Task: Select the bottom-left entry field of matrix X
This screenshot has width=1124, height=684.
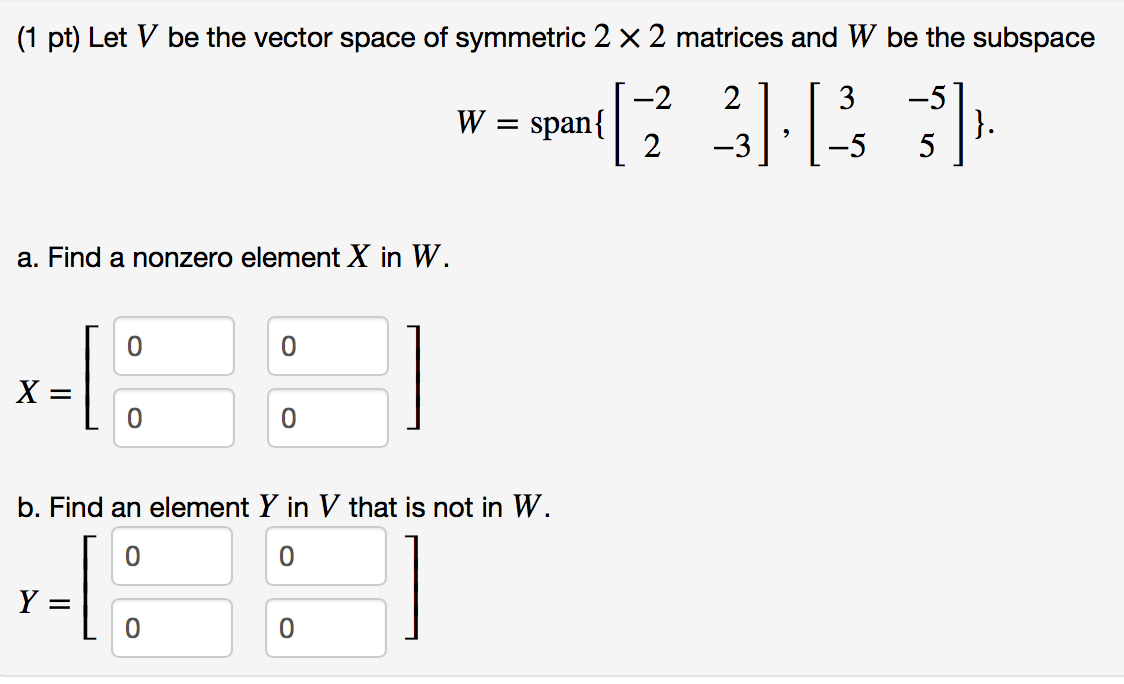Action: pos(172,417)
